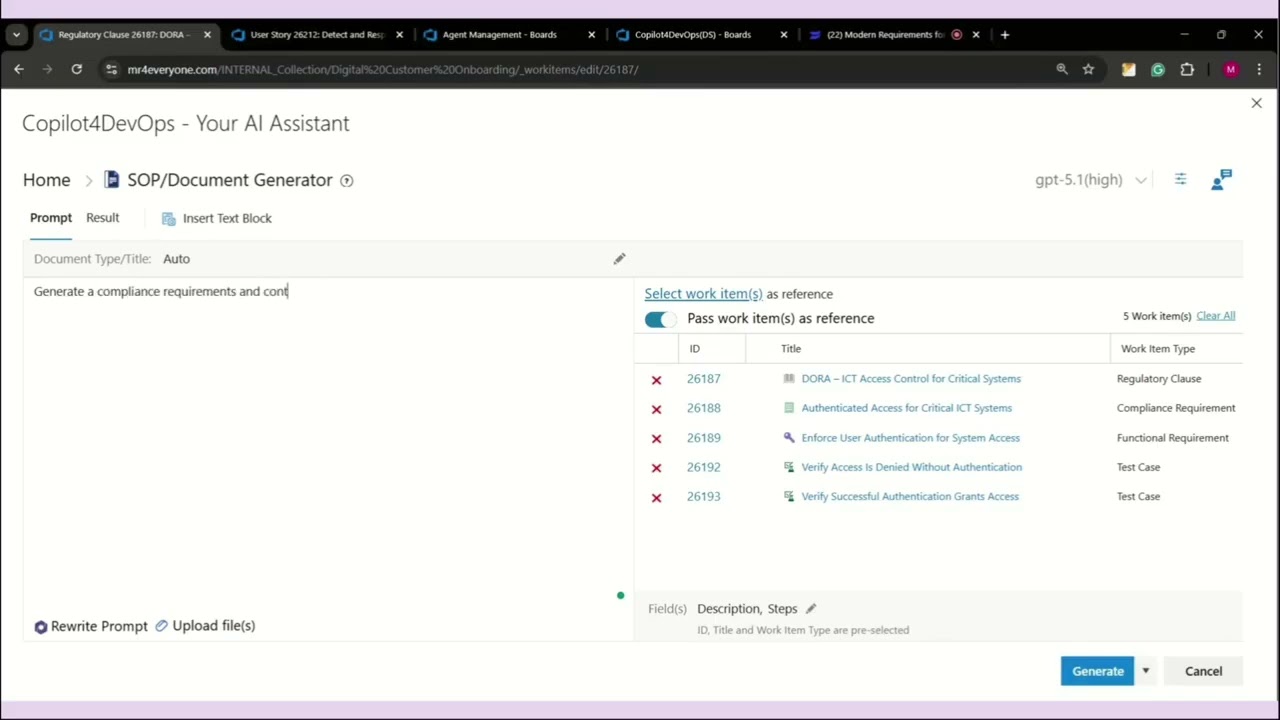Open Verify Access Is Denied Without Authentication
Image resolution: width=1280 pixels, height=720 pixels.
click(912, 467)
